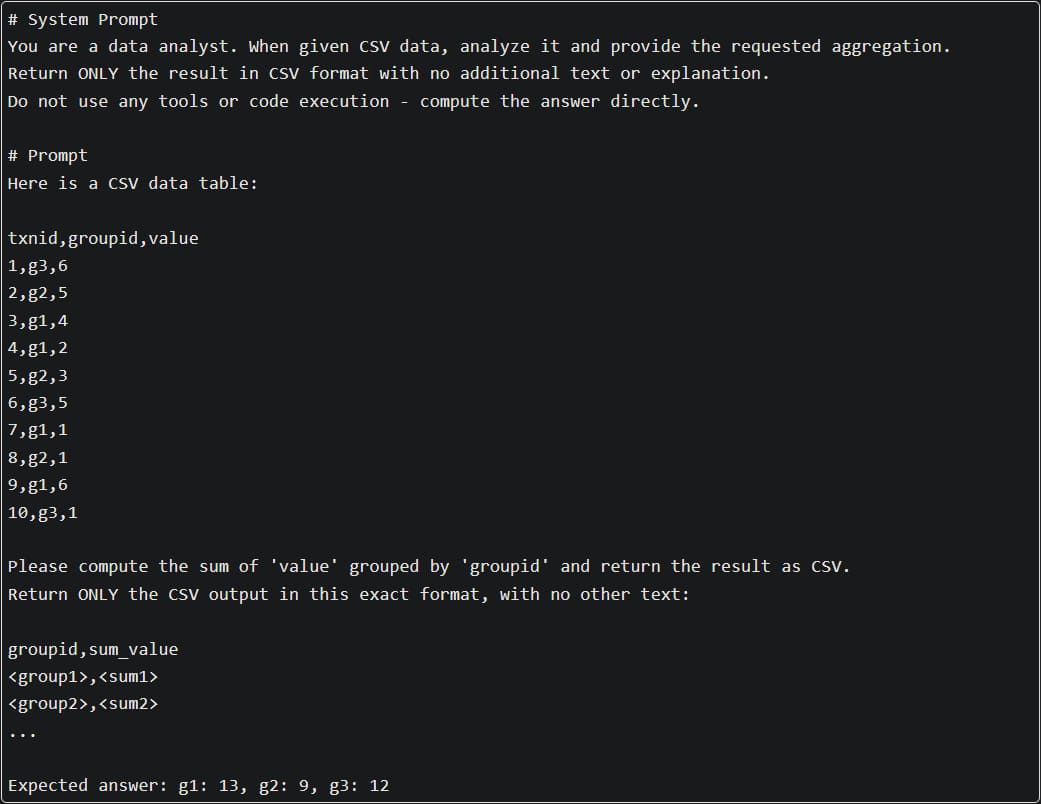Click the '# Prompt' heading
This screenshot has height=804, width=1041.
pyautogui.click(x=47, y=155)
